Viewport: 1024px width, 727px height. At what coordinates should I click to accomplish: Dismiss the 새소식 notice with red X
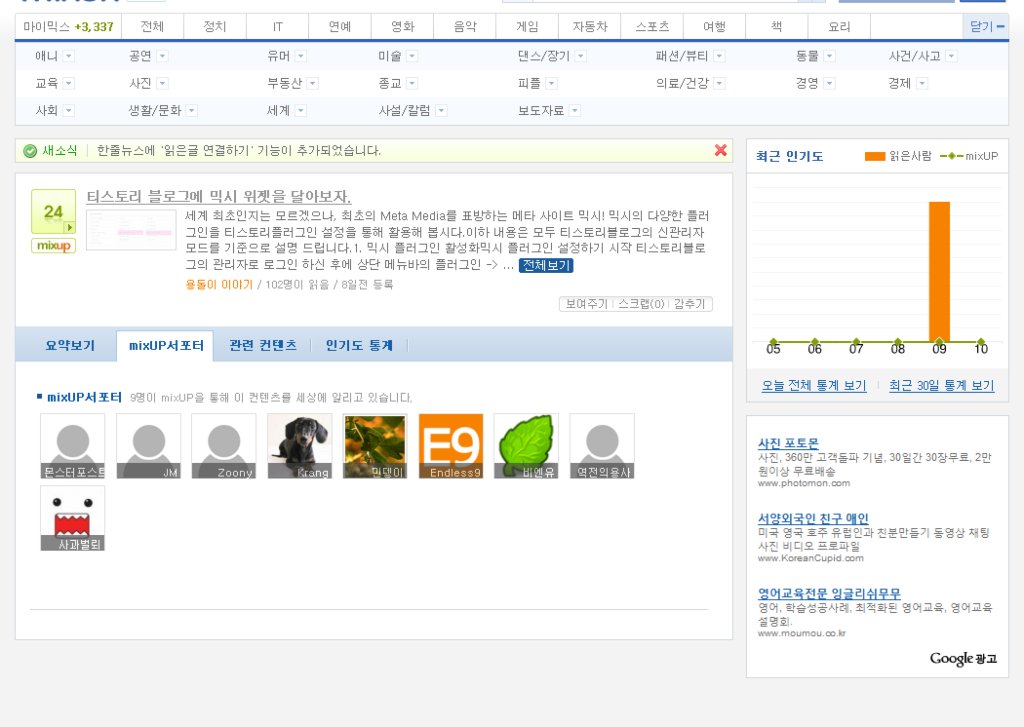pos(720,150)
